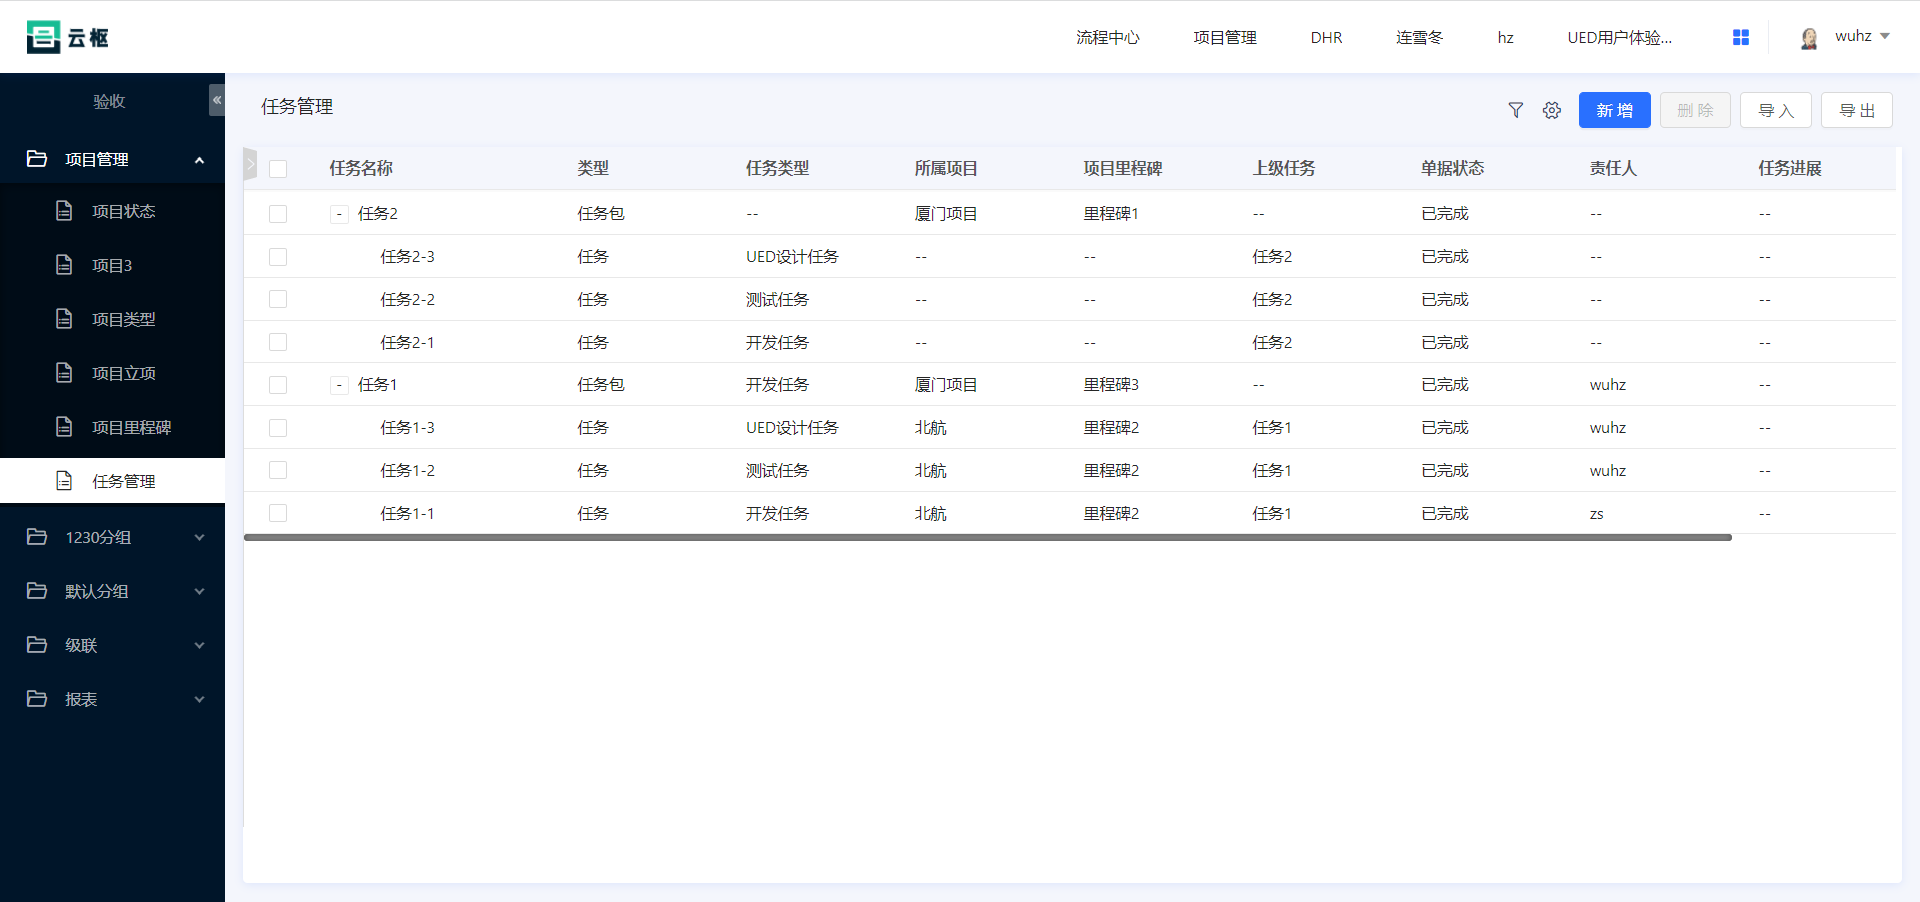Open the blue app grid icon
This screenshot has height=902, width=1920.
[x=1741, y=37]
